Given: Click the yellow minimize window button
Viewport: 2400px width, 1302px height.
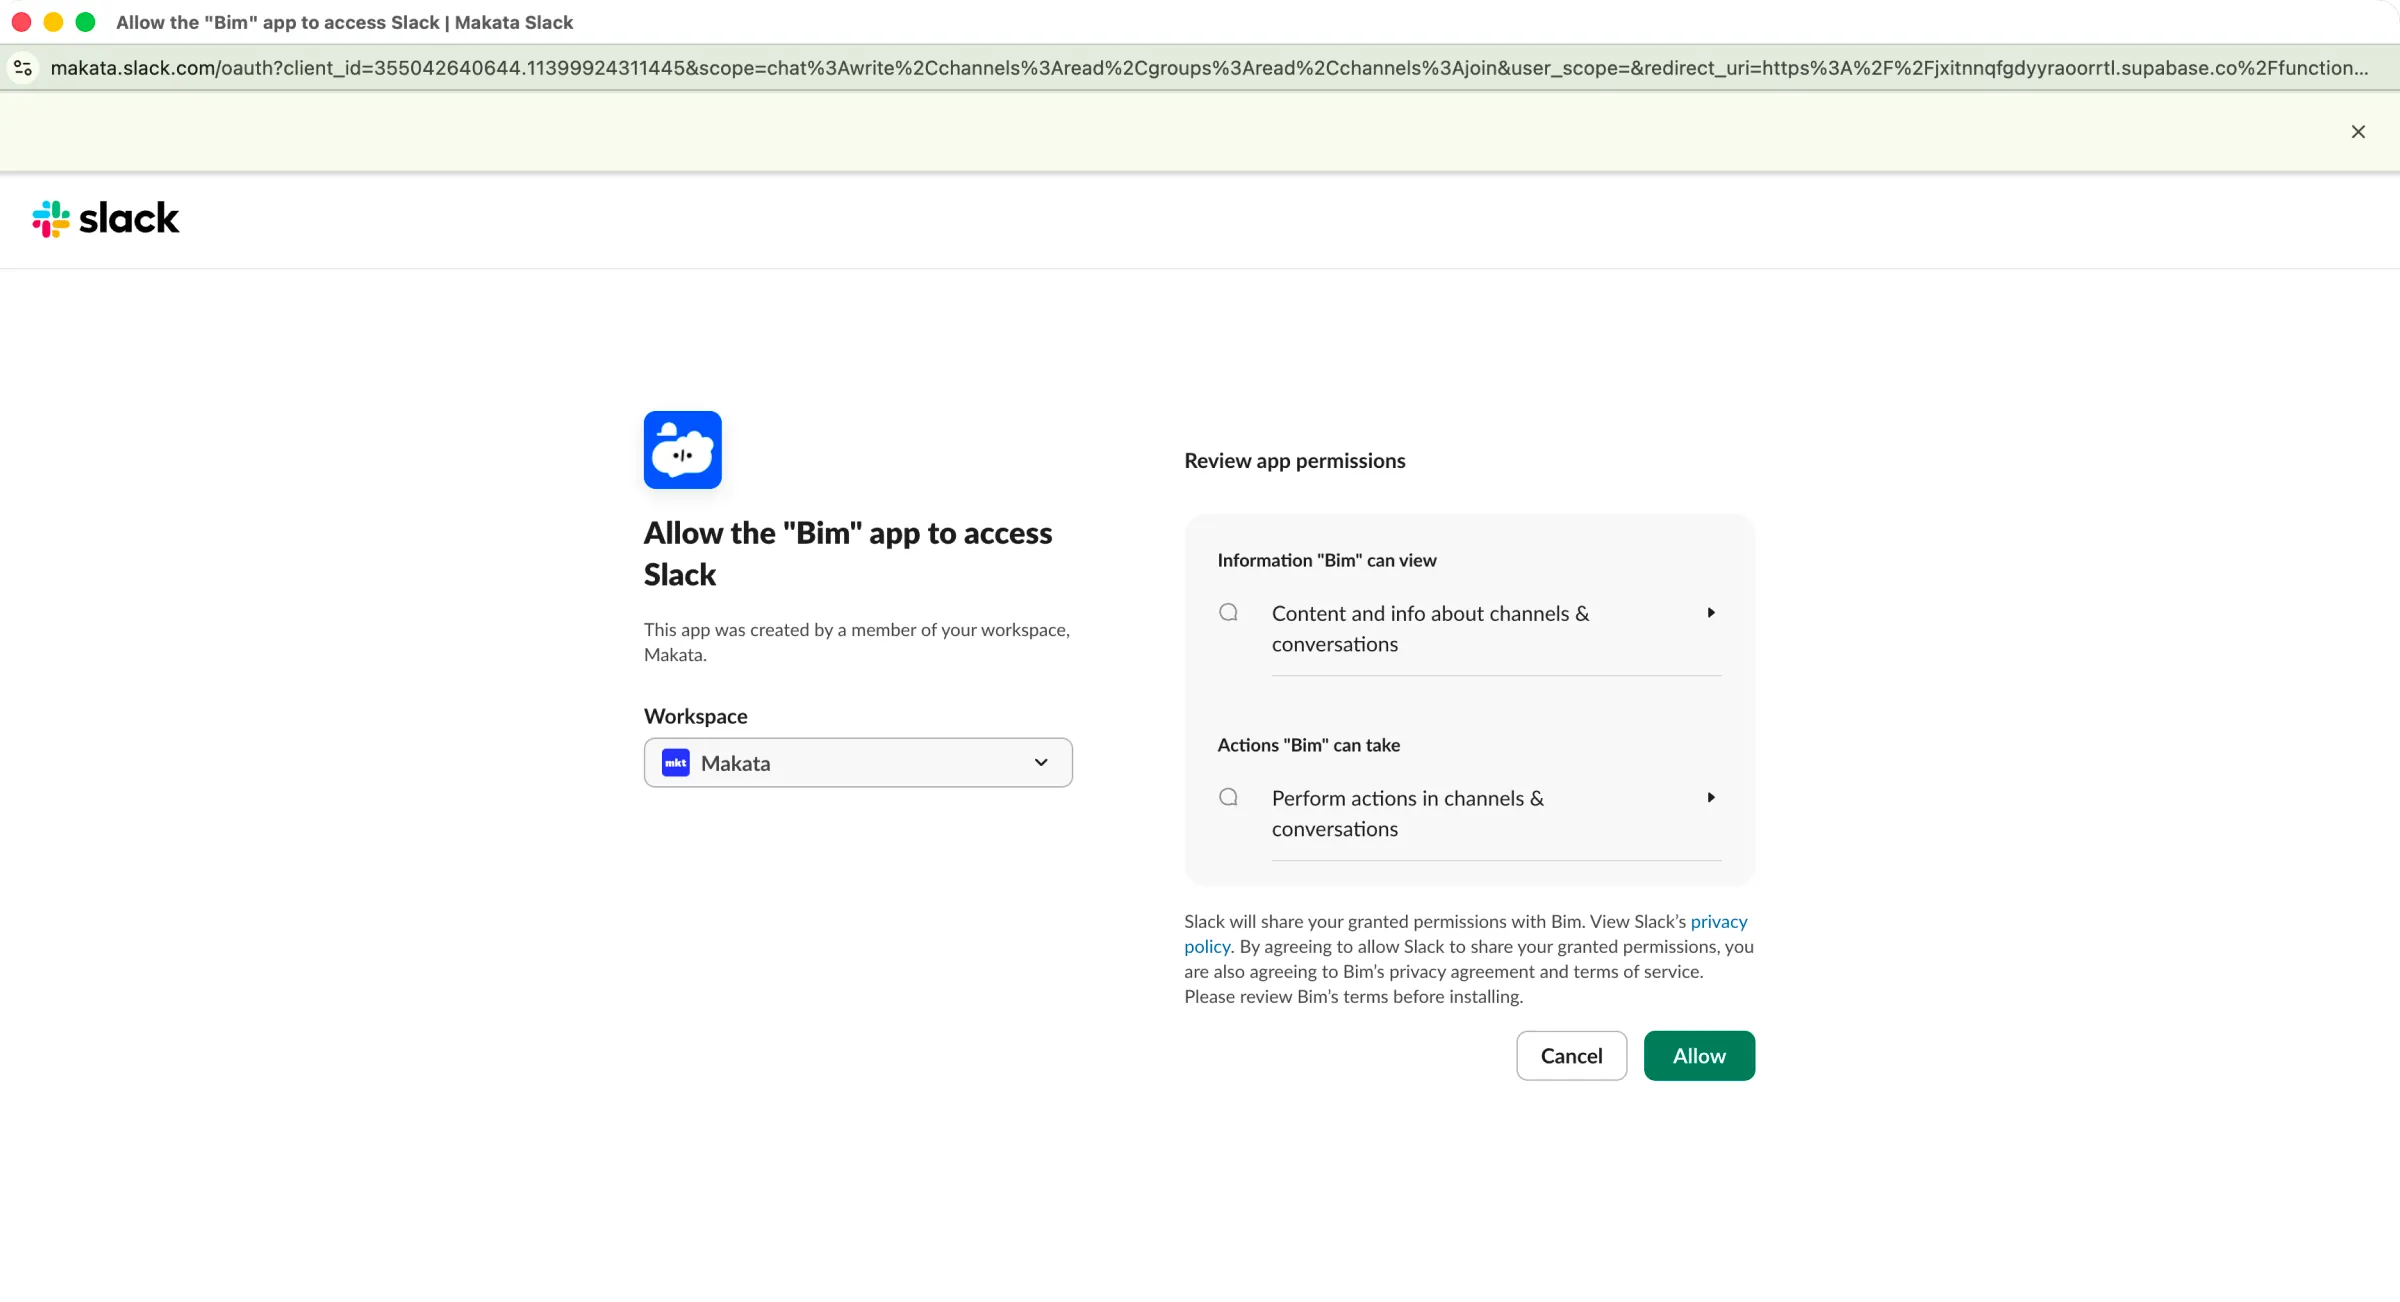Looking at the screenshot, I should click(53, 22).
